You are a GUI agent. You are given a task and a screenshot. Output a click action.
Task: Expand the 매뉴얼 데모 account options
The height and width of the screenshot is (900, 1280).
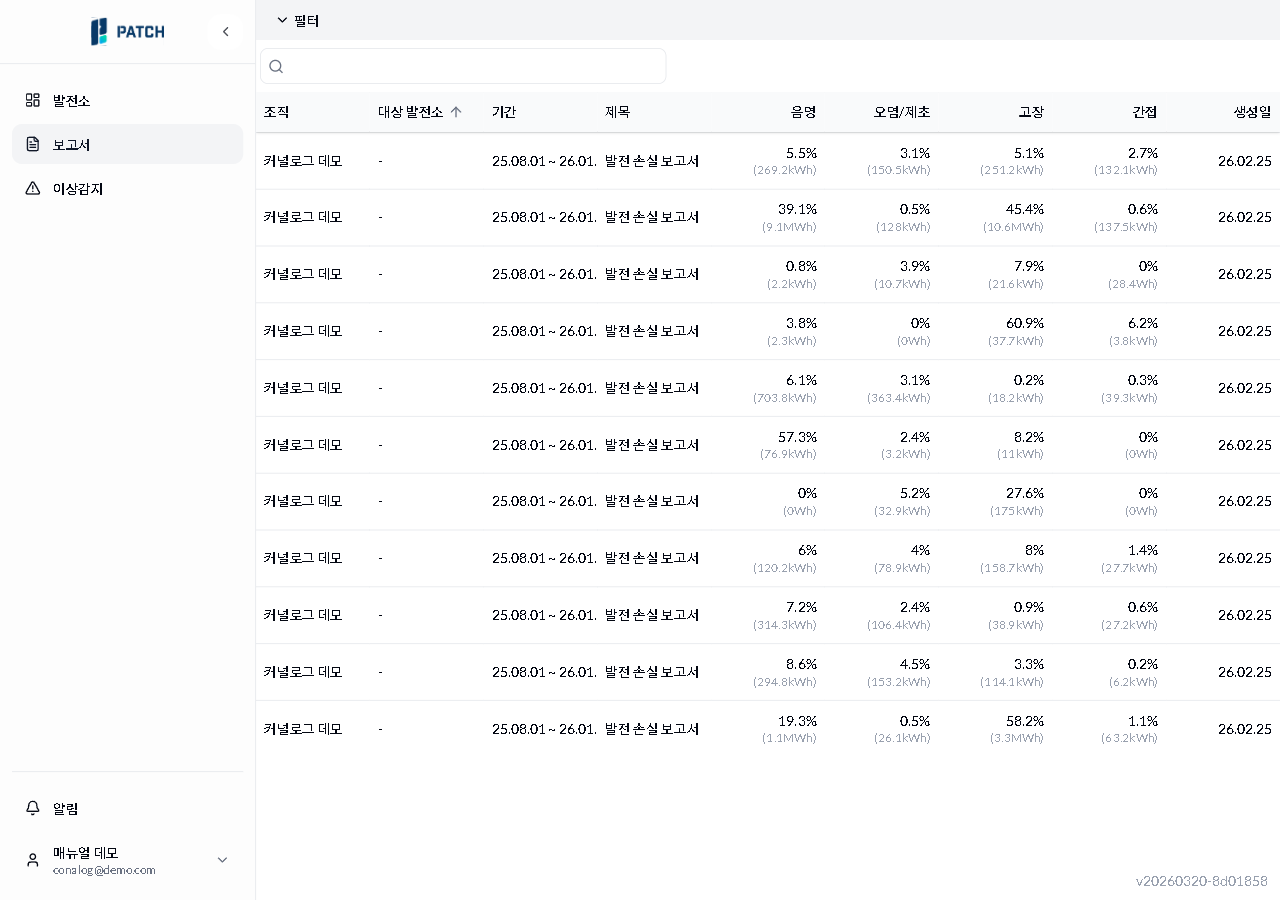[x=222, y=859]
